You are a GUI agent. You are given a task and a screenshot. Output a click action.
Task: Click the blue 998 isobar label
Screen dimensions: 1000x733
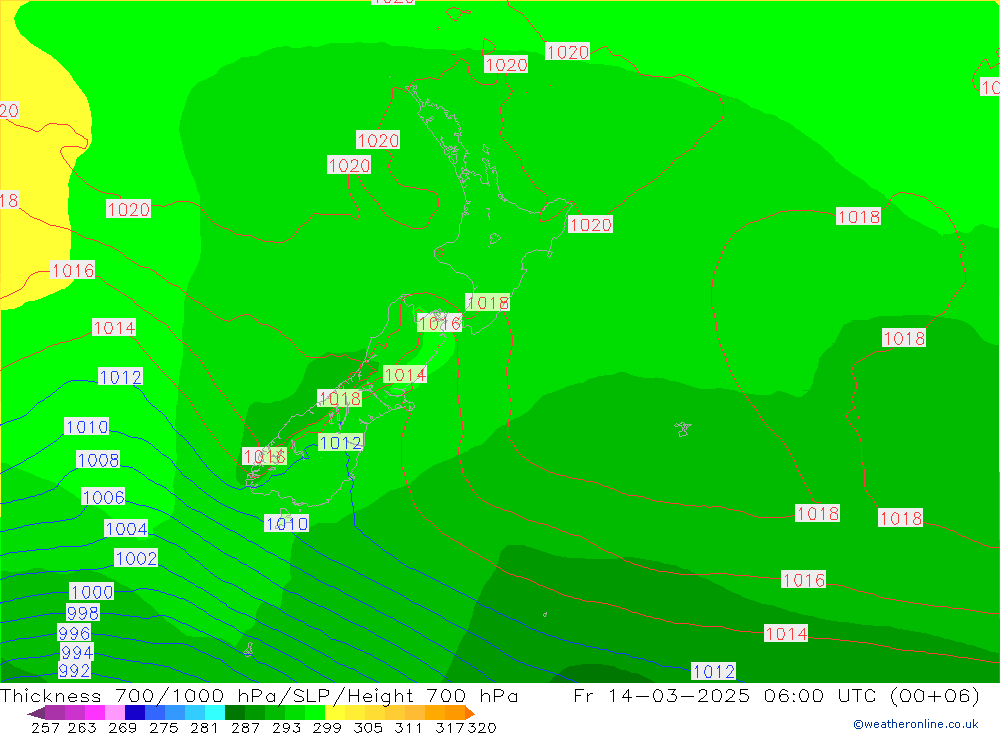tap(83, 613)
